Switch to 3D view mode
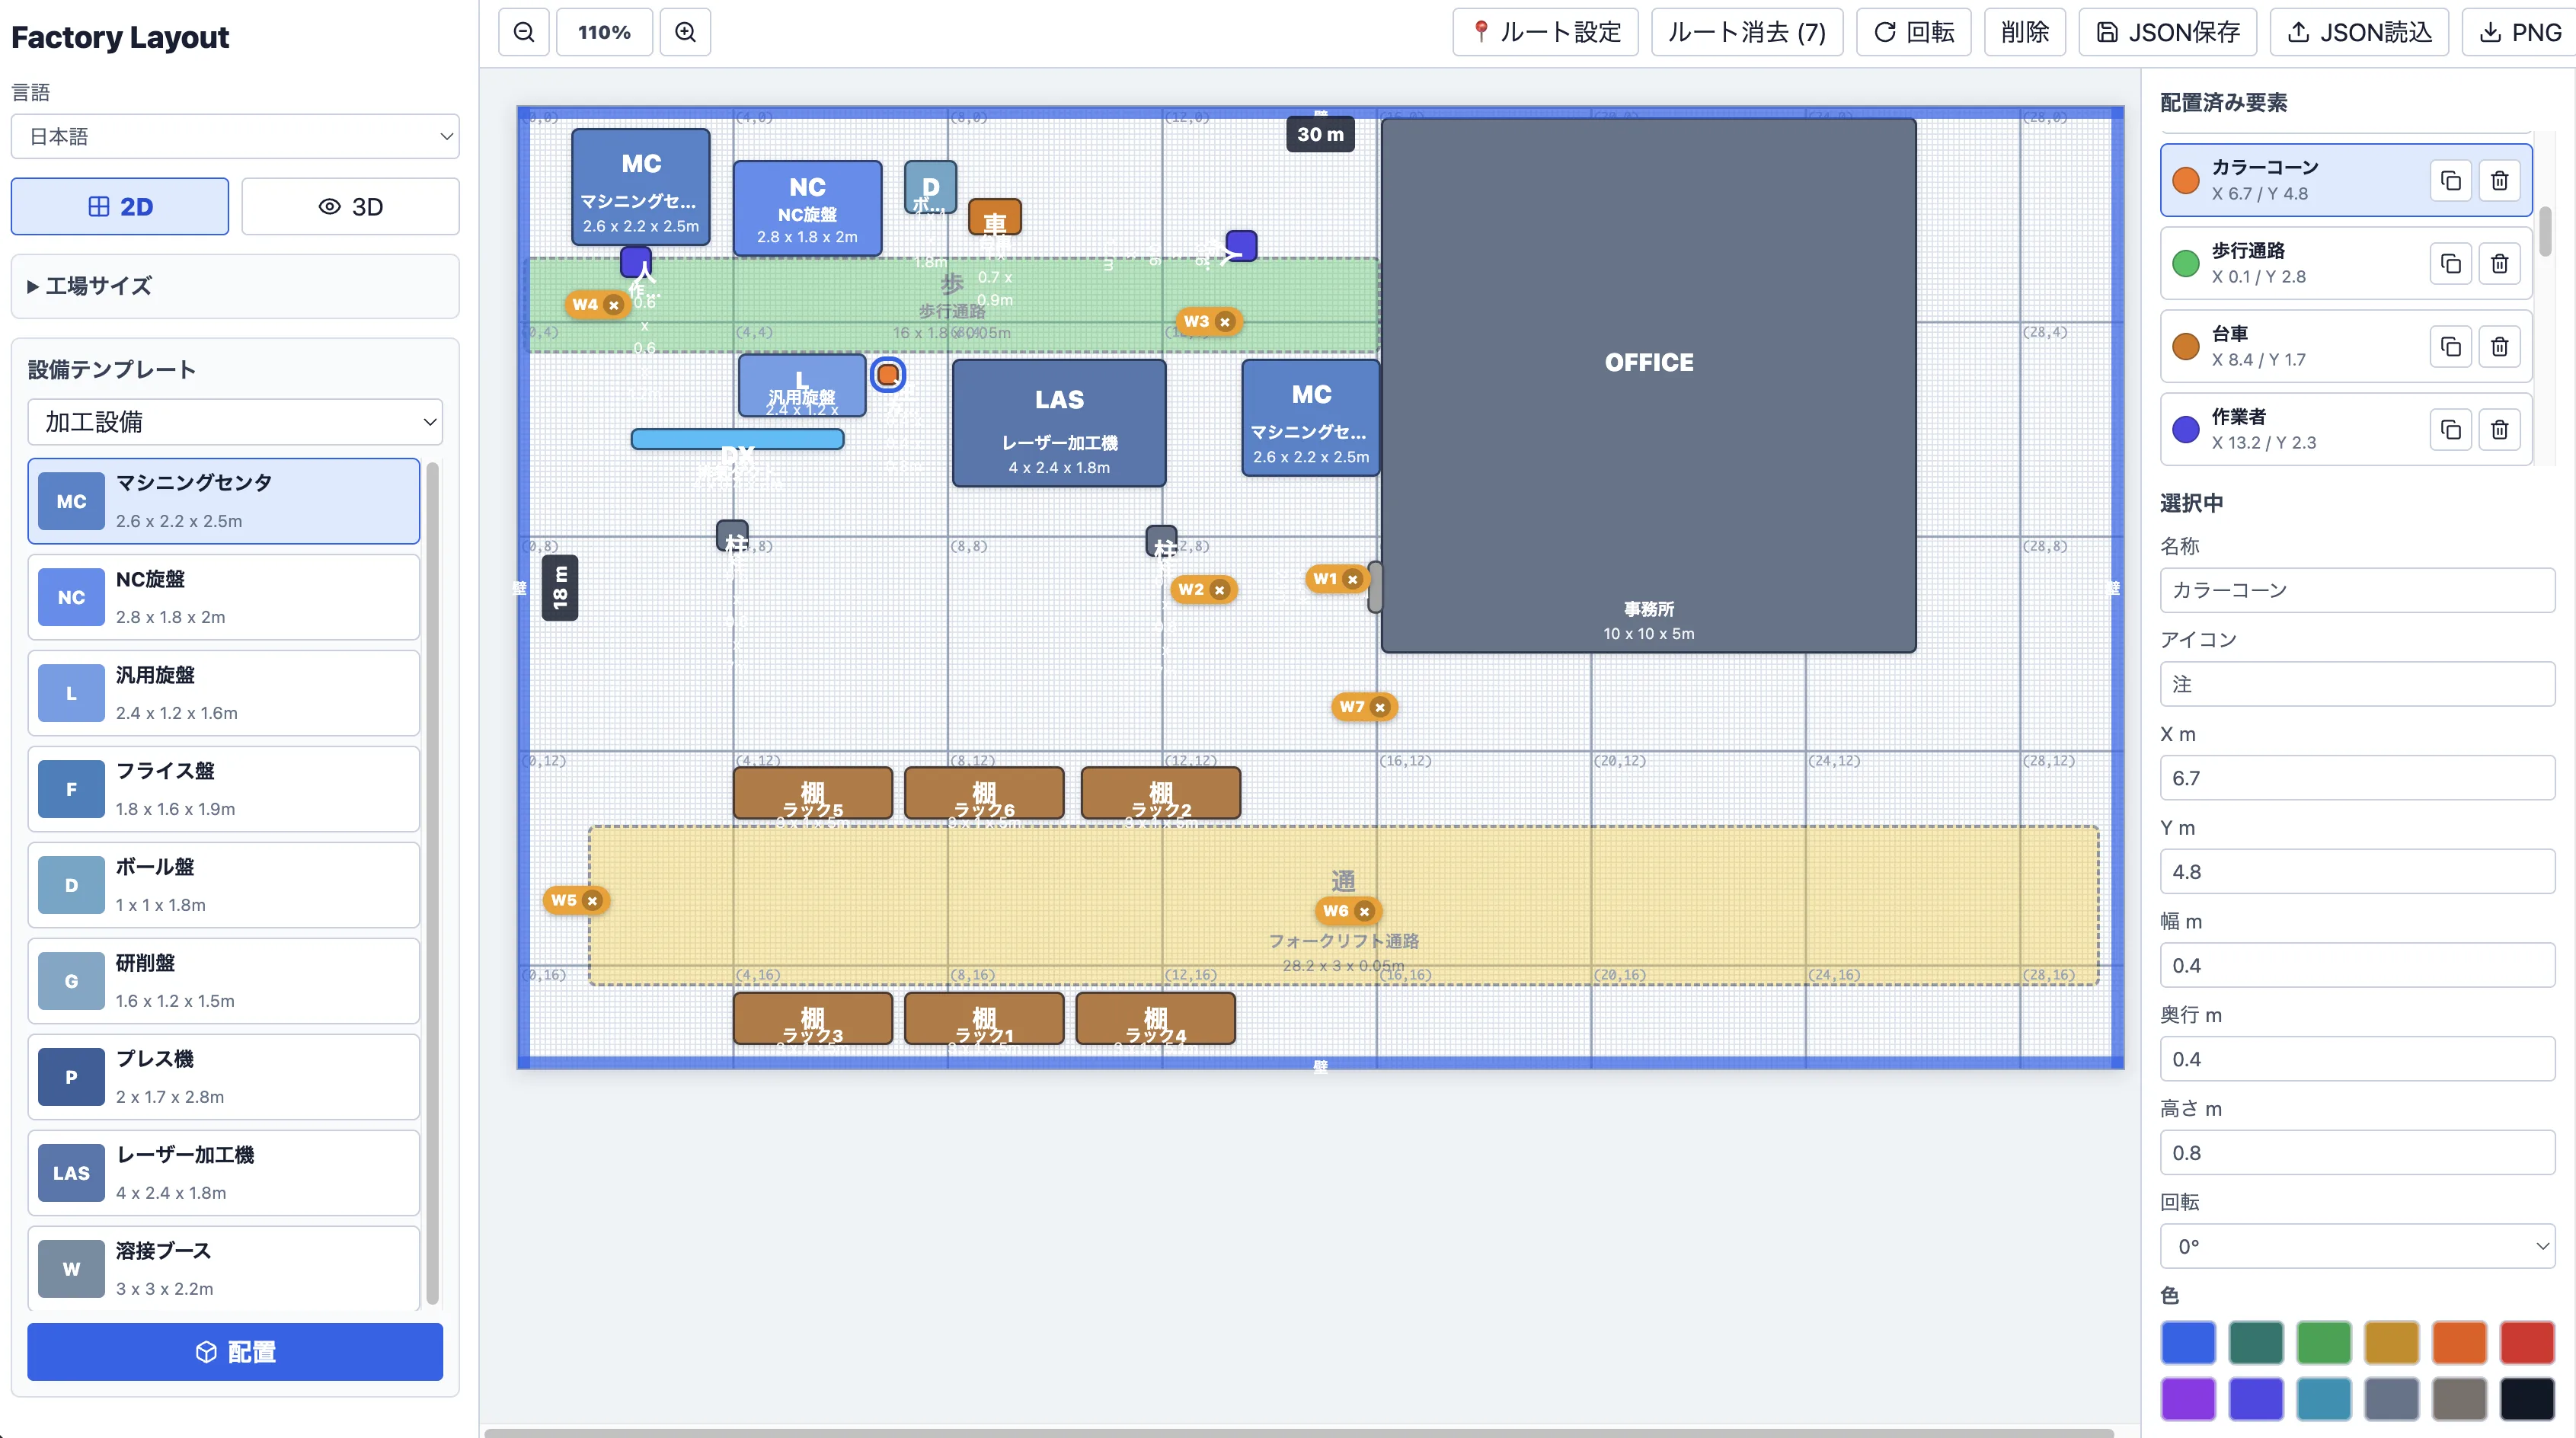The width and height of the screenshot is (2576, 1438). 351,207
